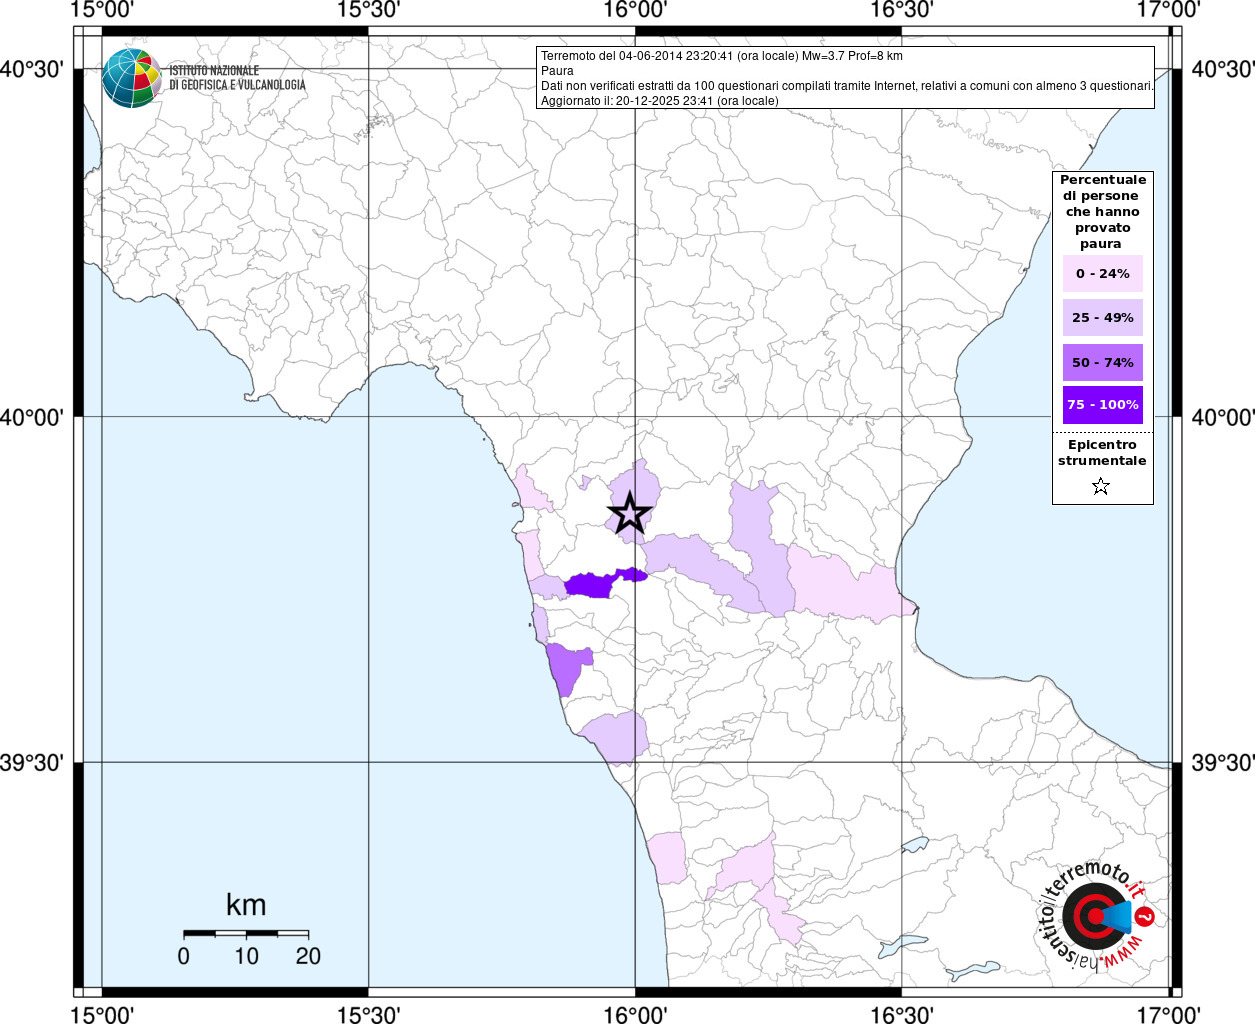Select the 75 - 100% legend swatch
The width and height of the screenshot is (1255, 1024).
click(x=1102, y=405)
